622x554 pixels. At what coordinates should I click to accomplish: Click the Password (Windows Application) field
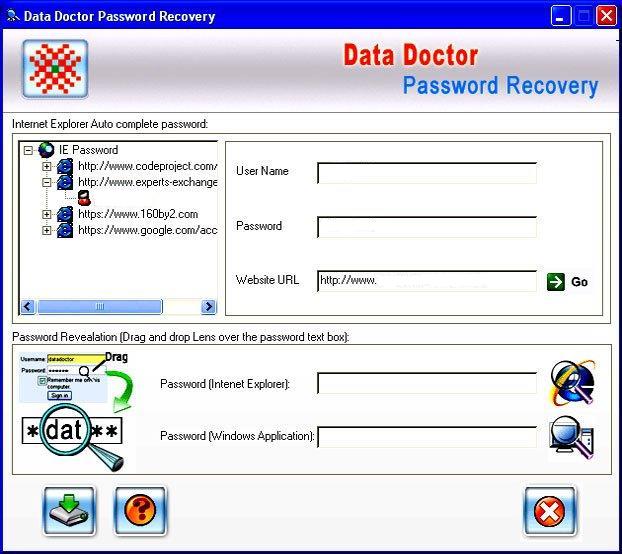pyautogui.click(x=427, y=437)
